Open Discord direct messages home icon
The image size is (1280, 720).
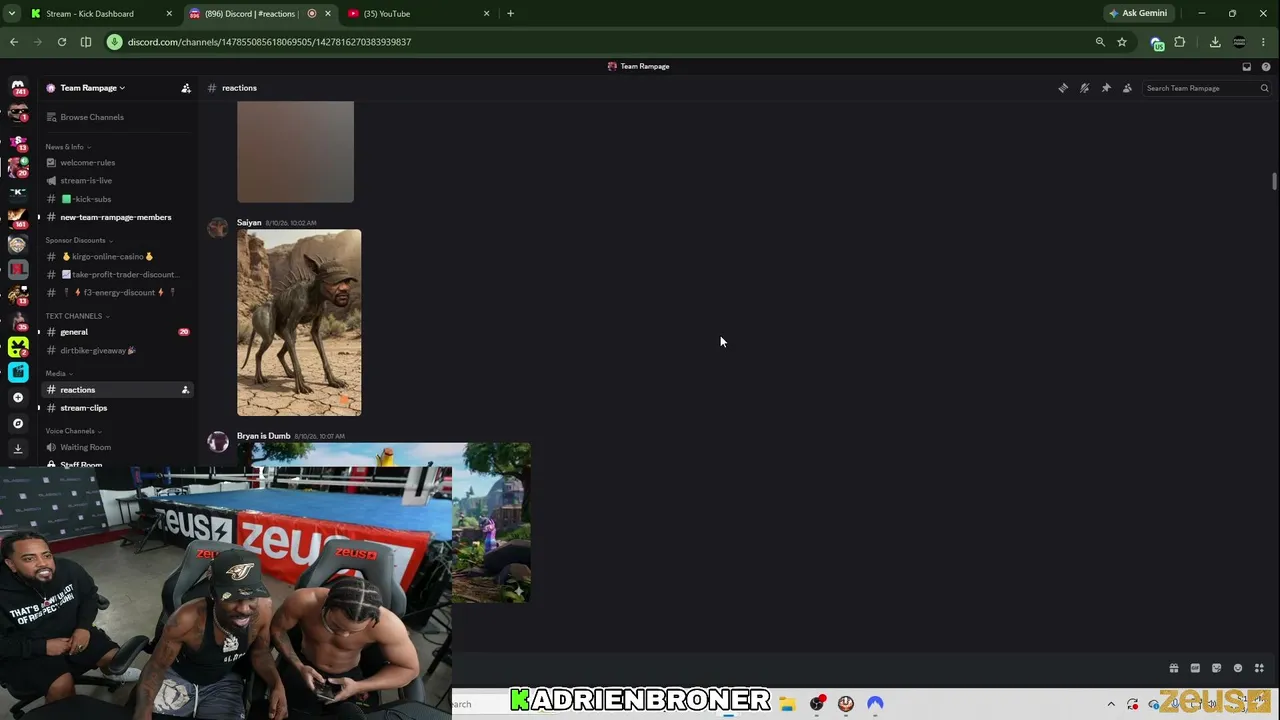coord(18,87)
